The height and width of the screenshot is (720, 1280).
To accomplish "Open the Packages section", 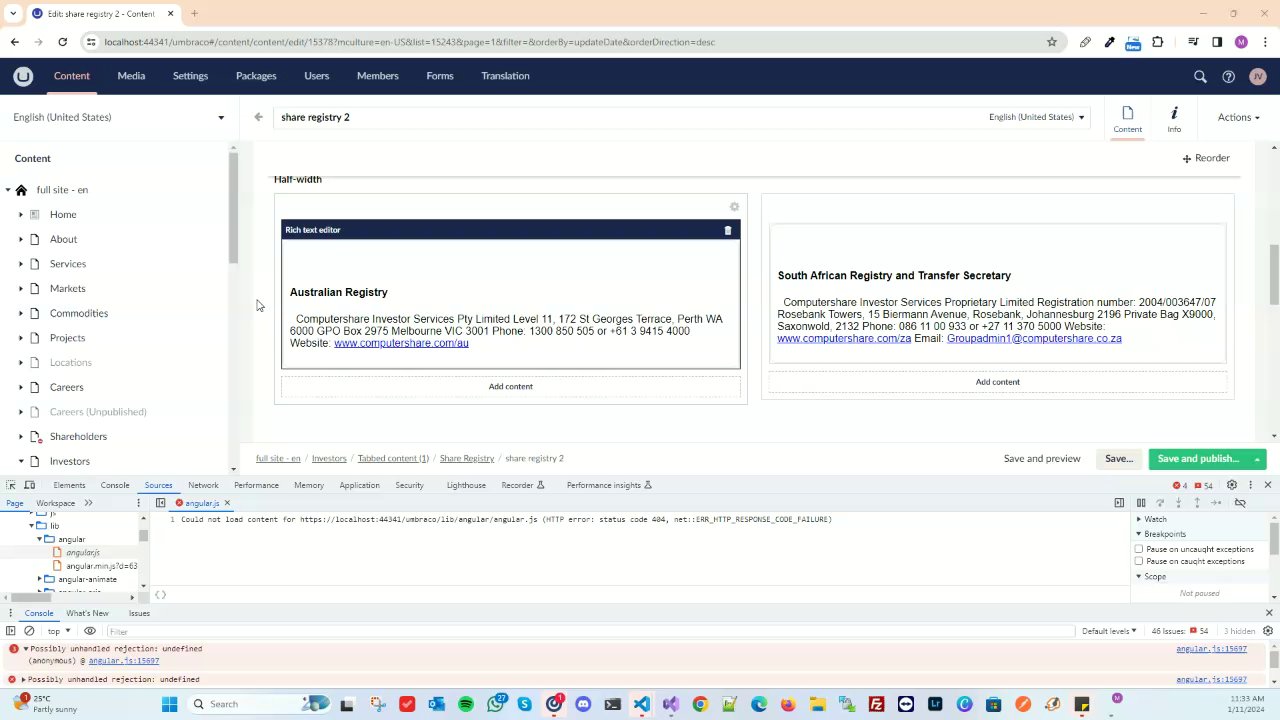I will tap(256, 76).
